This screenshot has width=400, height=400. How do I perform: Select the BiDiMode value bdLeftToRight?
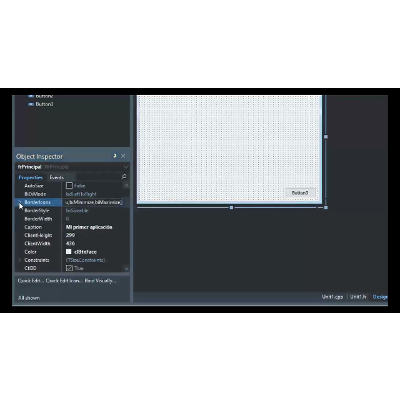coord(81,194)
